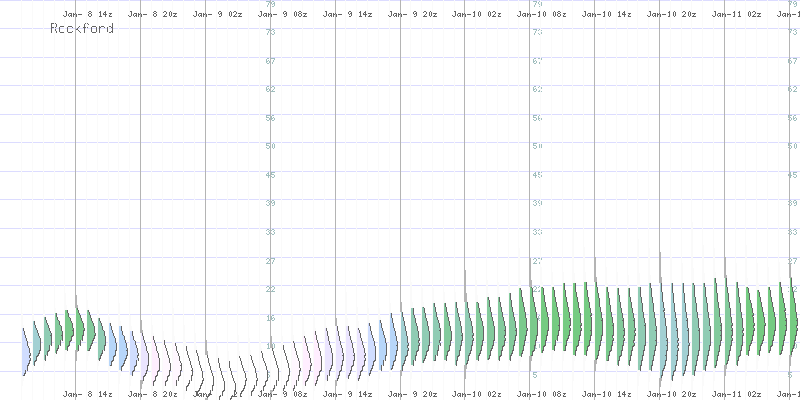
Task: Click the top Jan- 9 08z time label
Action: click(x=289, y=16)
